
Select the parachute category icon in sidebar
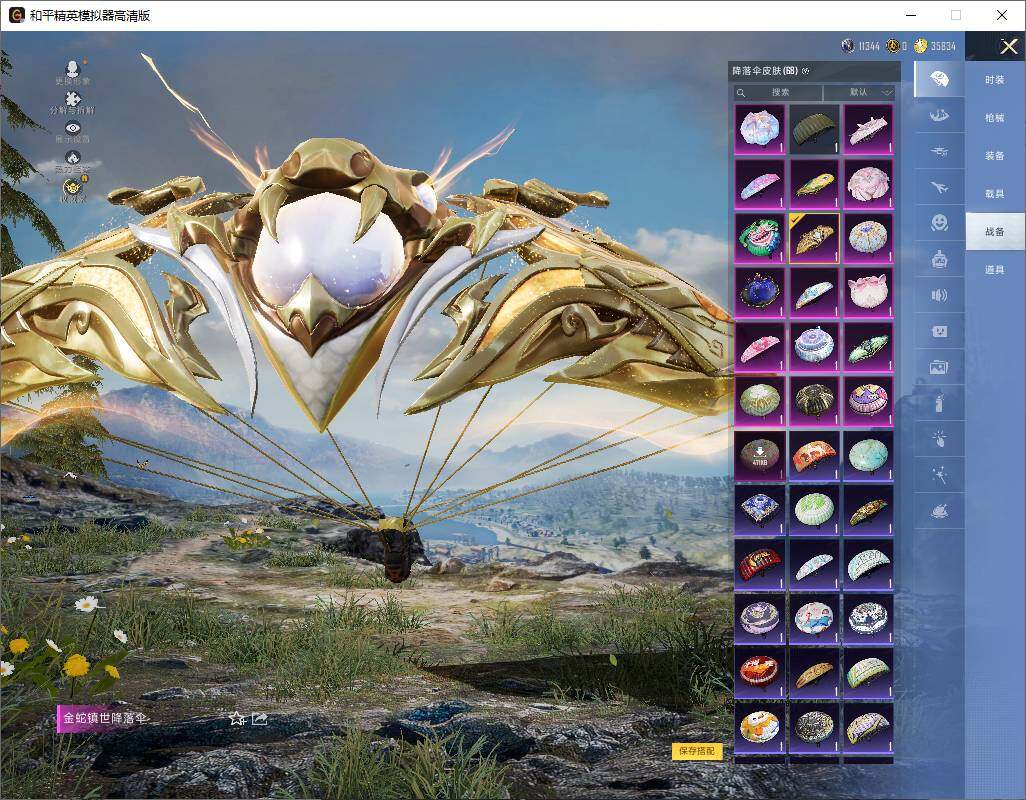(x=940, y=79)
